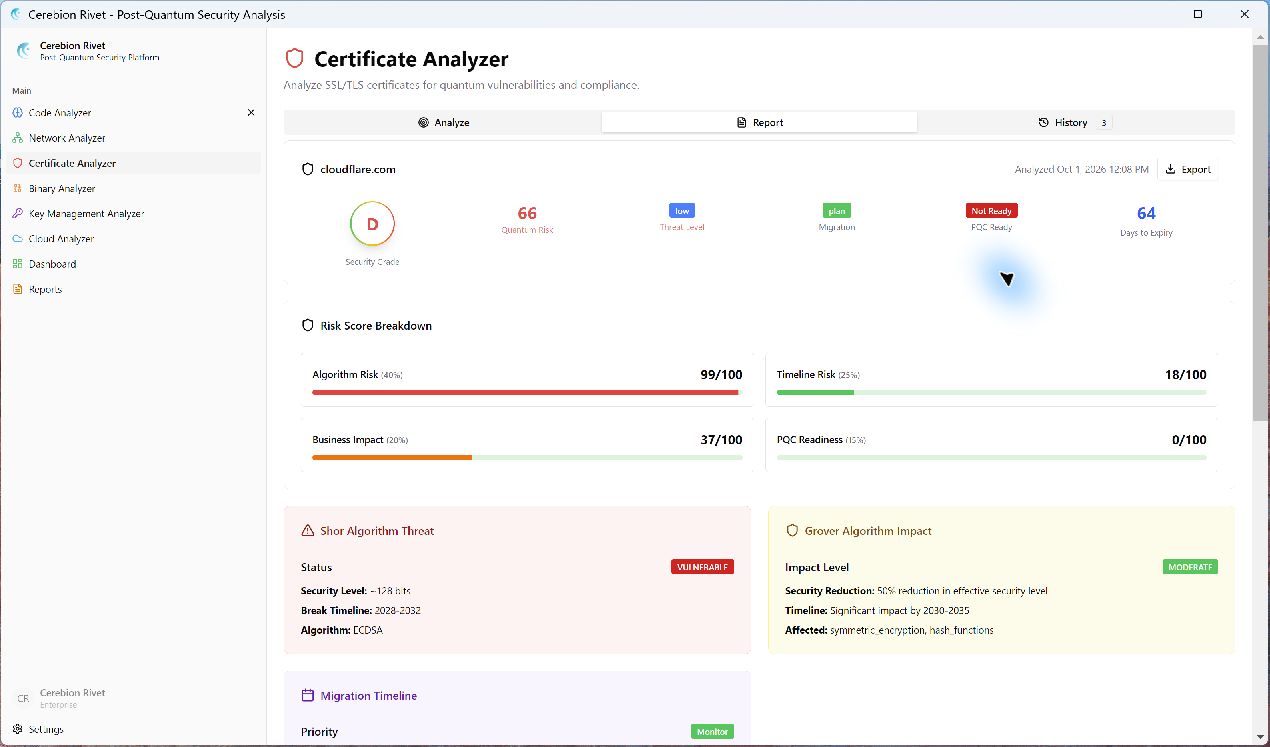This screenshot has width=1270, height=747.
Task: Click the Binary Analyzer icon
Action: 18,188
